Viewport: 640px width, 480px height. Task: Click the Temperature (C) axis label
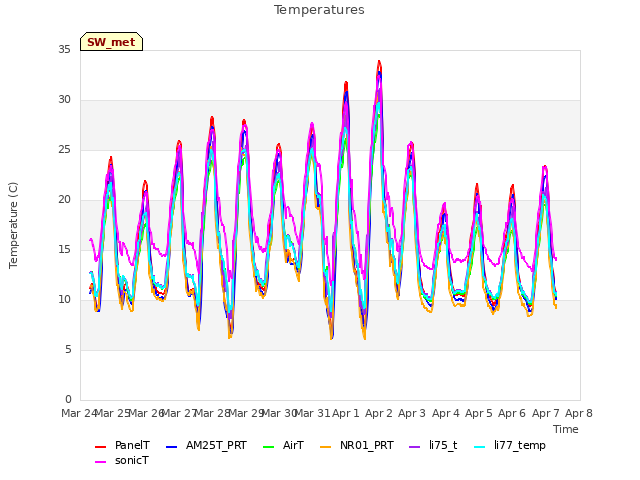click(13, 225)
